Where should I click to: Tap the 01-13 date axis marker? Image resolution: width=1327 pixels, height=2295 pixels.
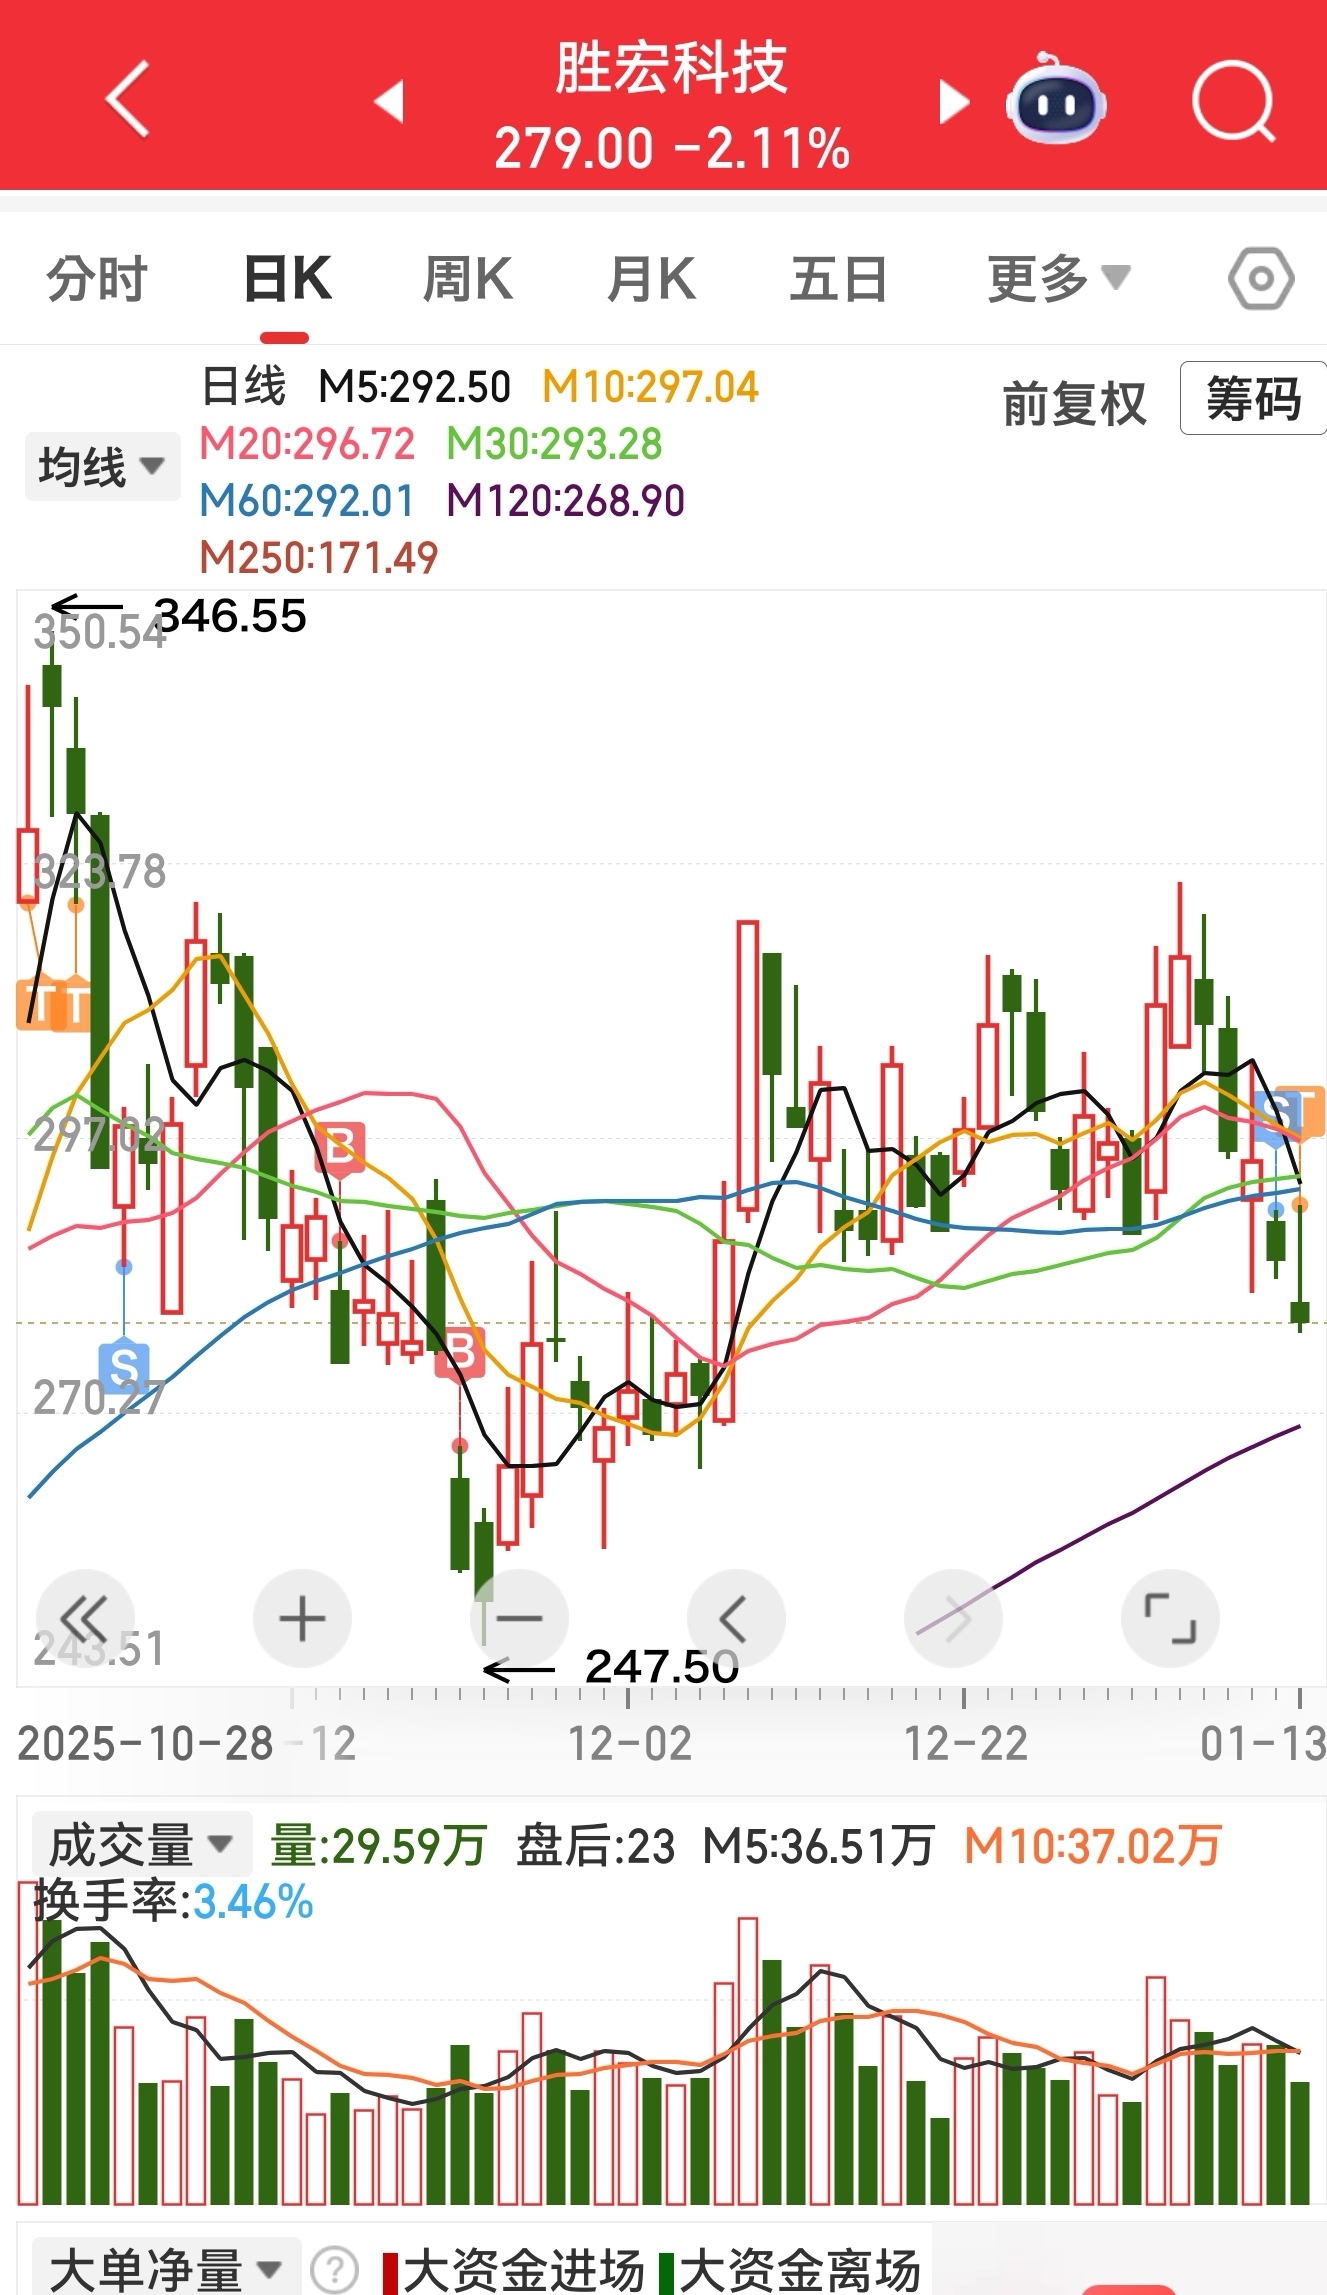(x=1263, y=1744)
